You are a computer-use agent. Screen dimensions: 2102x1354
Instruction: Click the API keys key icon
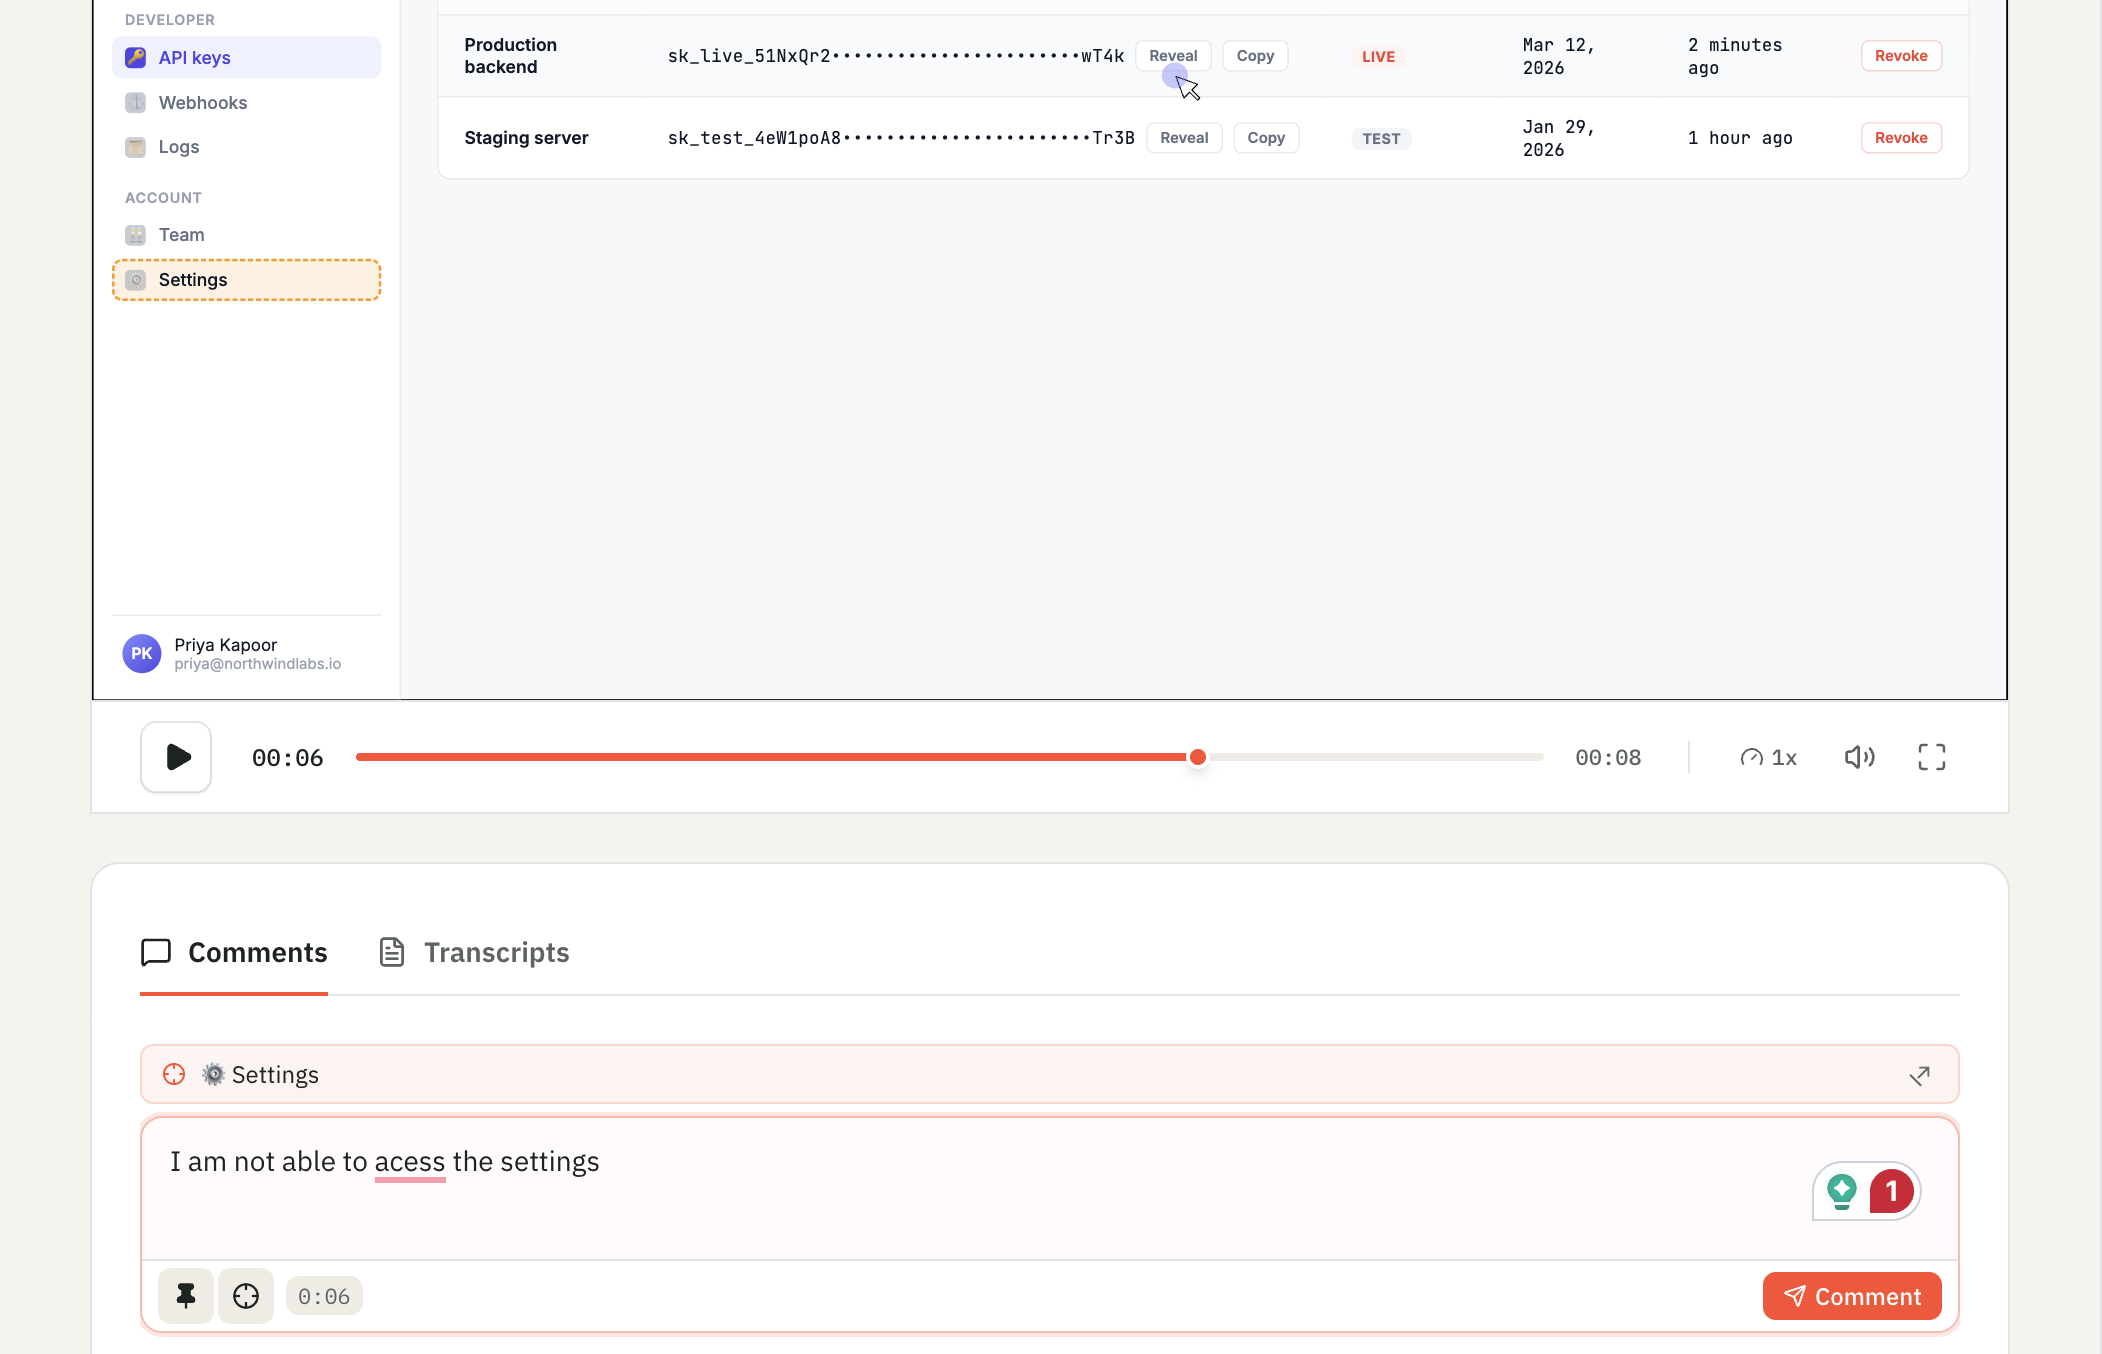pos(135,58)
